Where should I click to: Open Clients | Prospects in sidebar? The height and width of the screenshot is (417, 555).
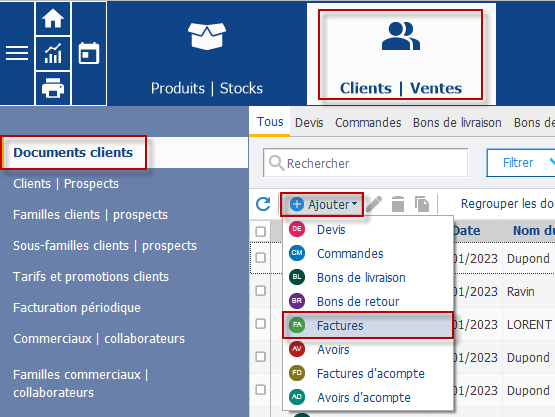pos(66,184)
